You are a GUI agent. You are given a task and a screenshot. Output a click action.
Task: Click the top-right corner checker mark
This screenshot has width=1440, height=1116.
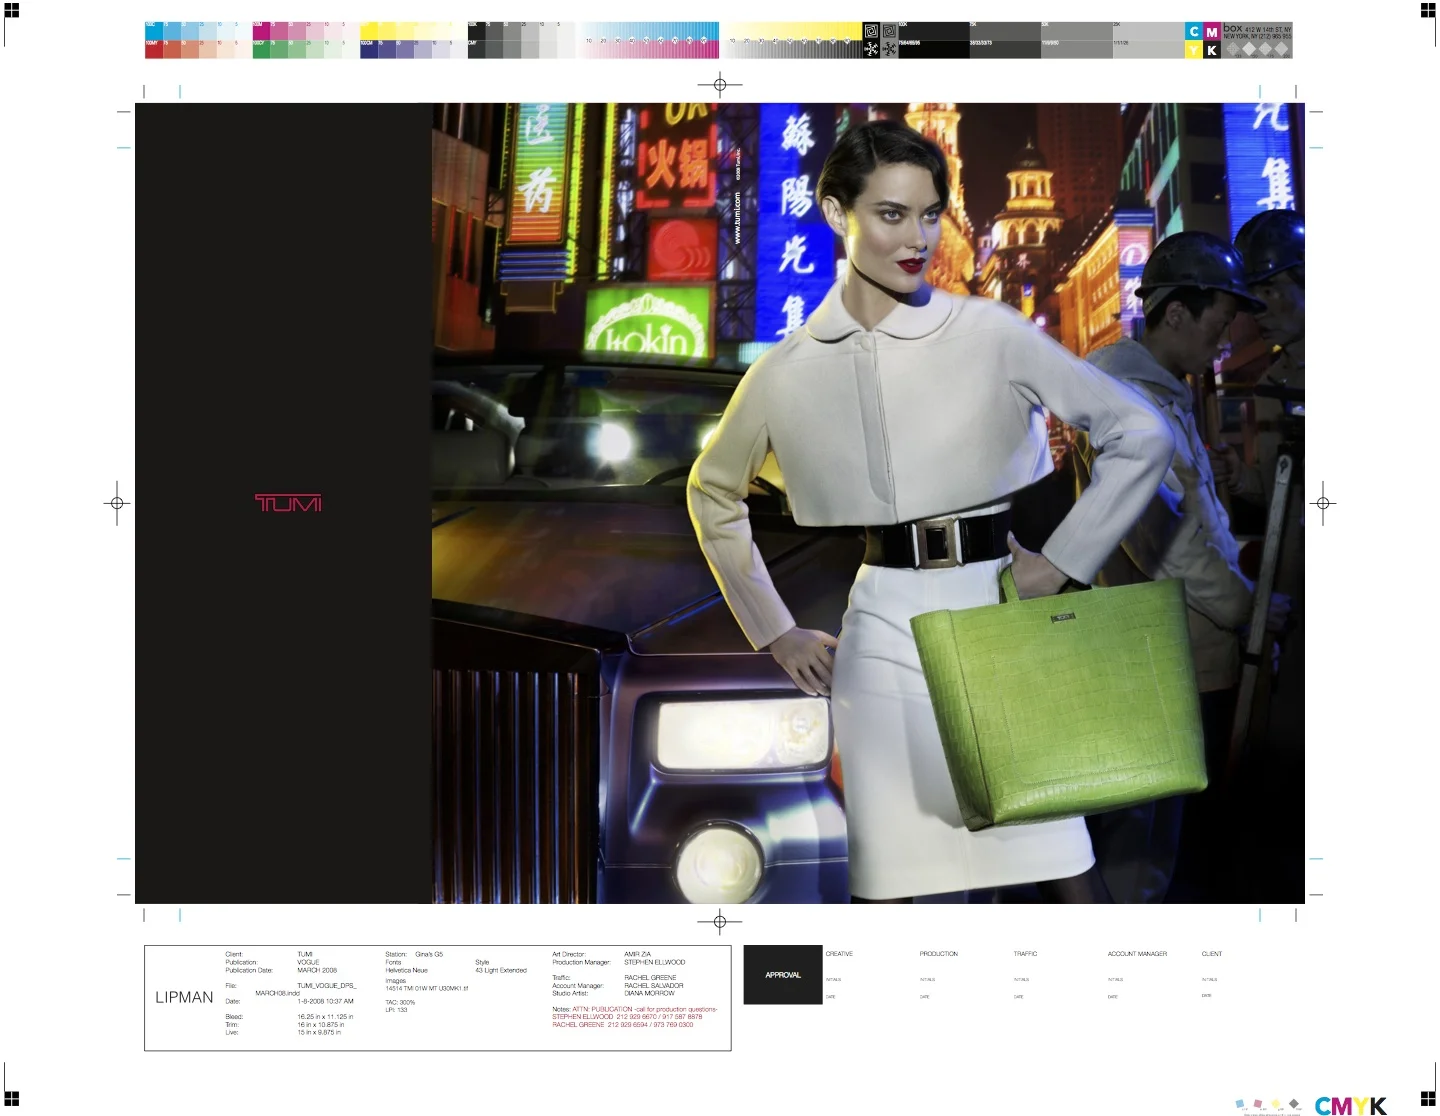pyautogui.click(x=1428, y=11)
